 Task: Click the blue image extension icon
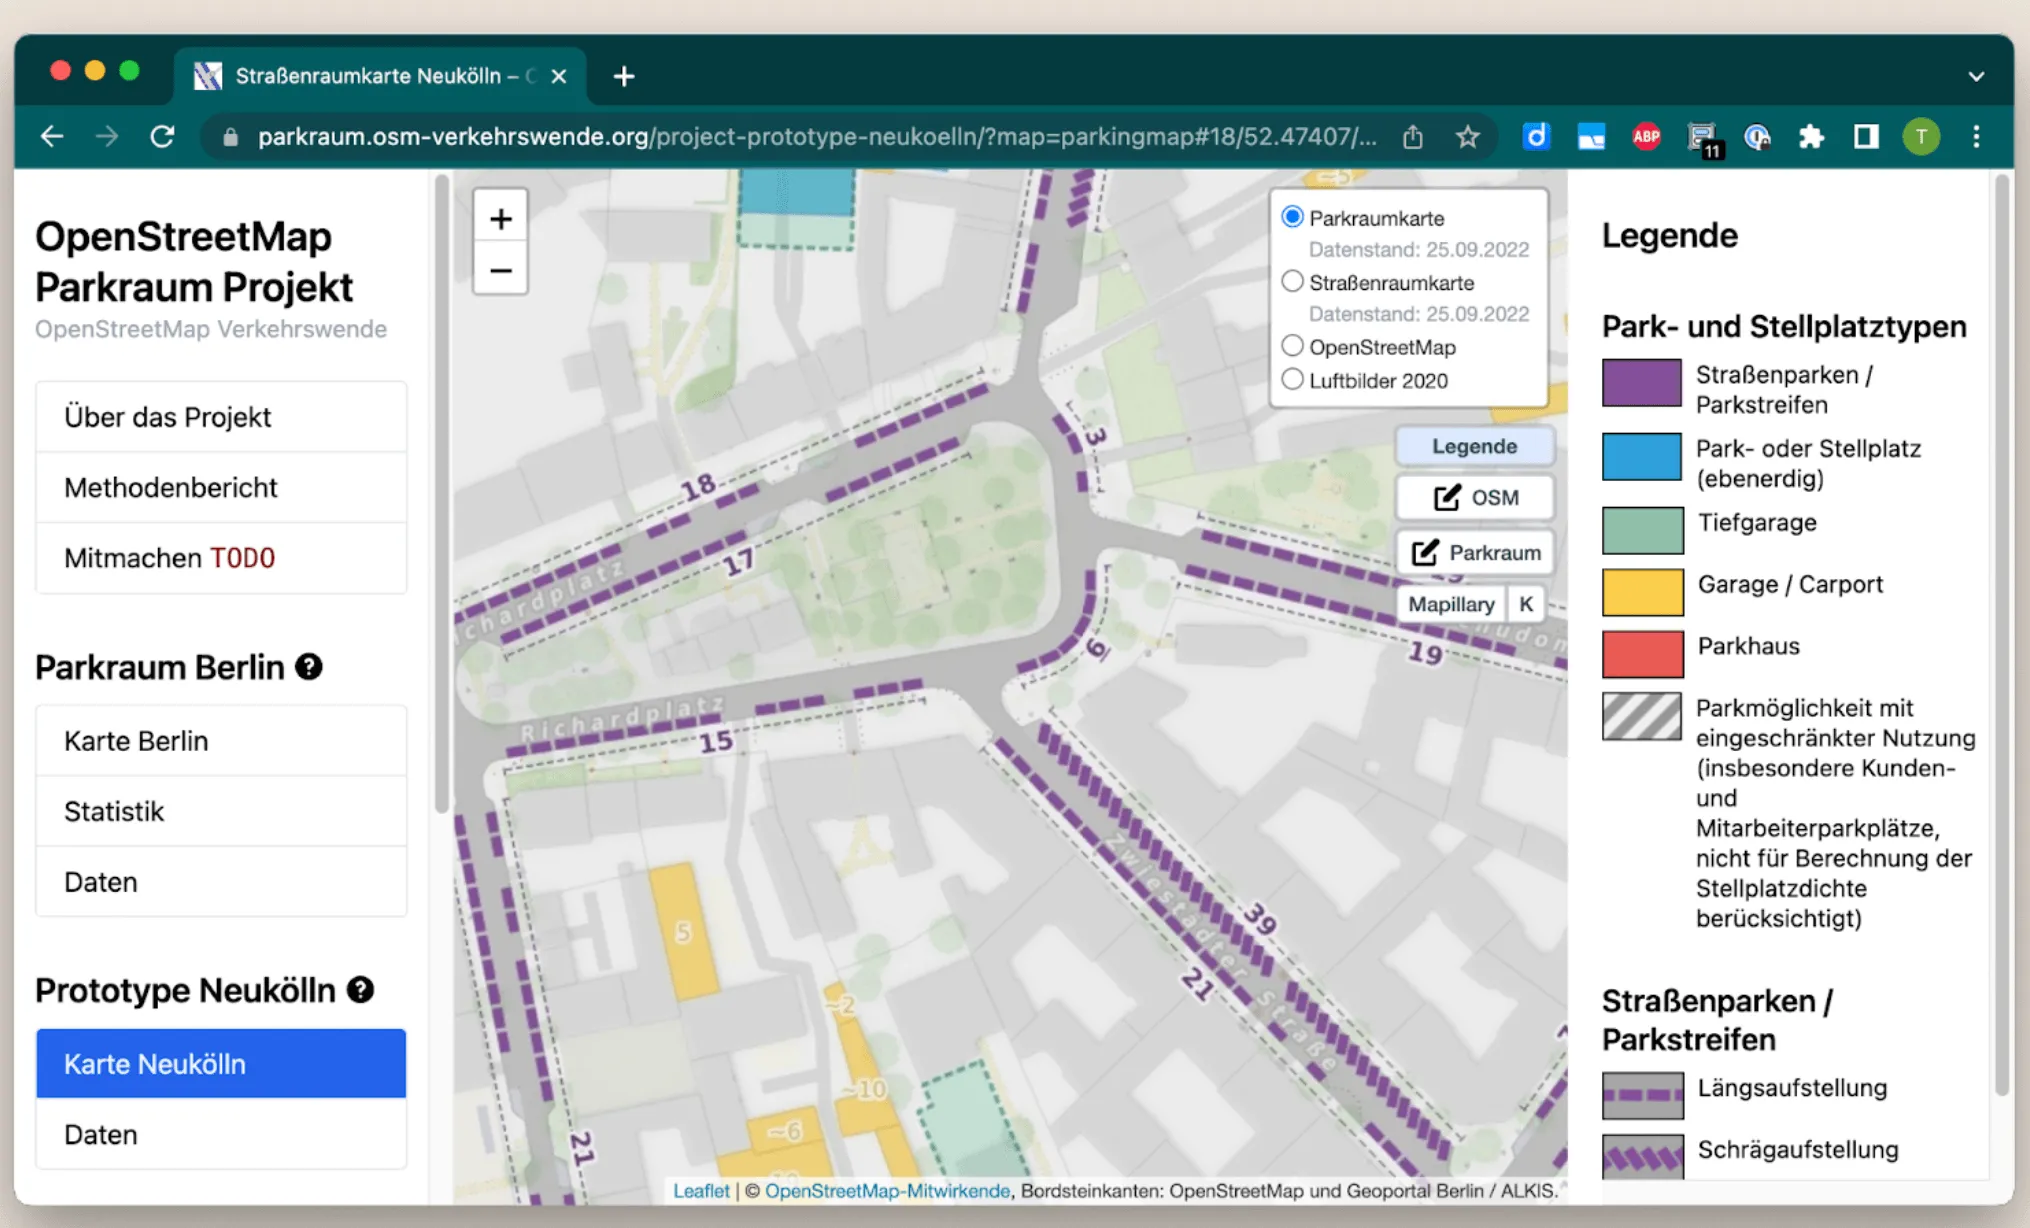click(x=1591, y=137)
